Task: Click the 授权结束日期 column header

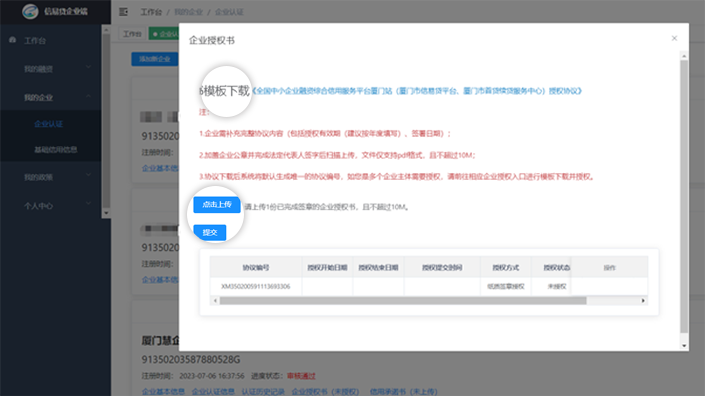Action: pos(378,267)
